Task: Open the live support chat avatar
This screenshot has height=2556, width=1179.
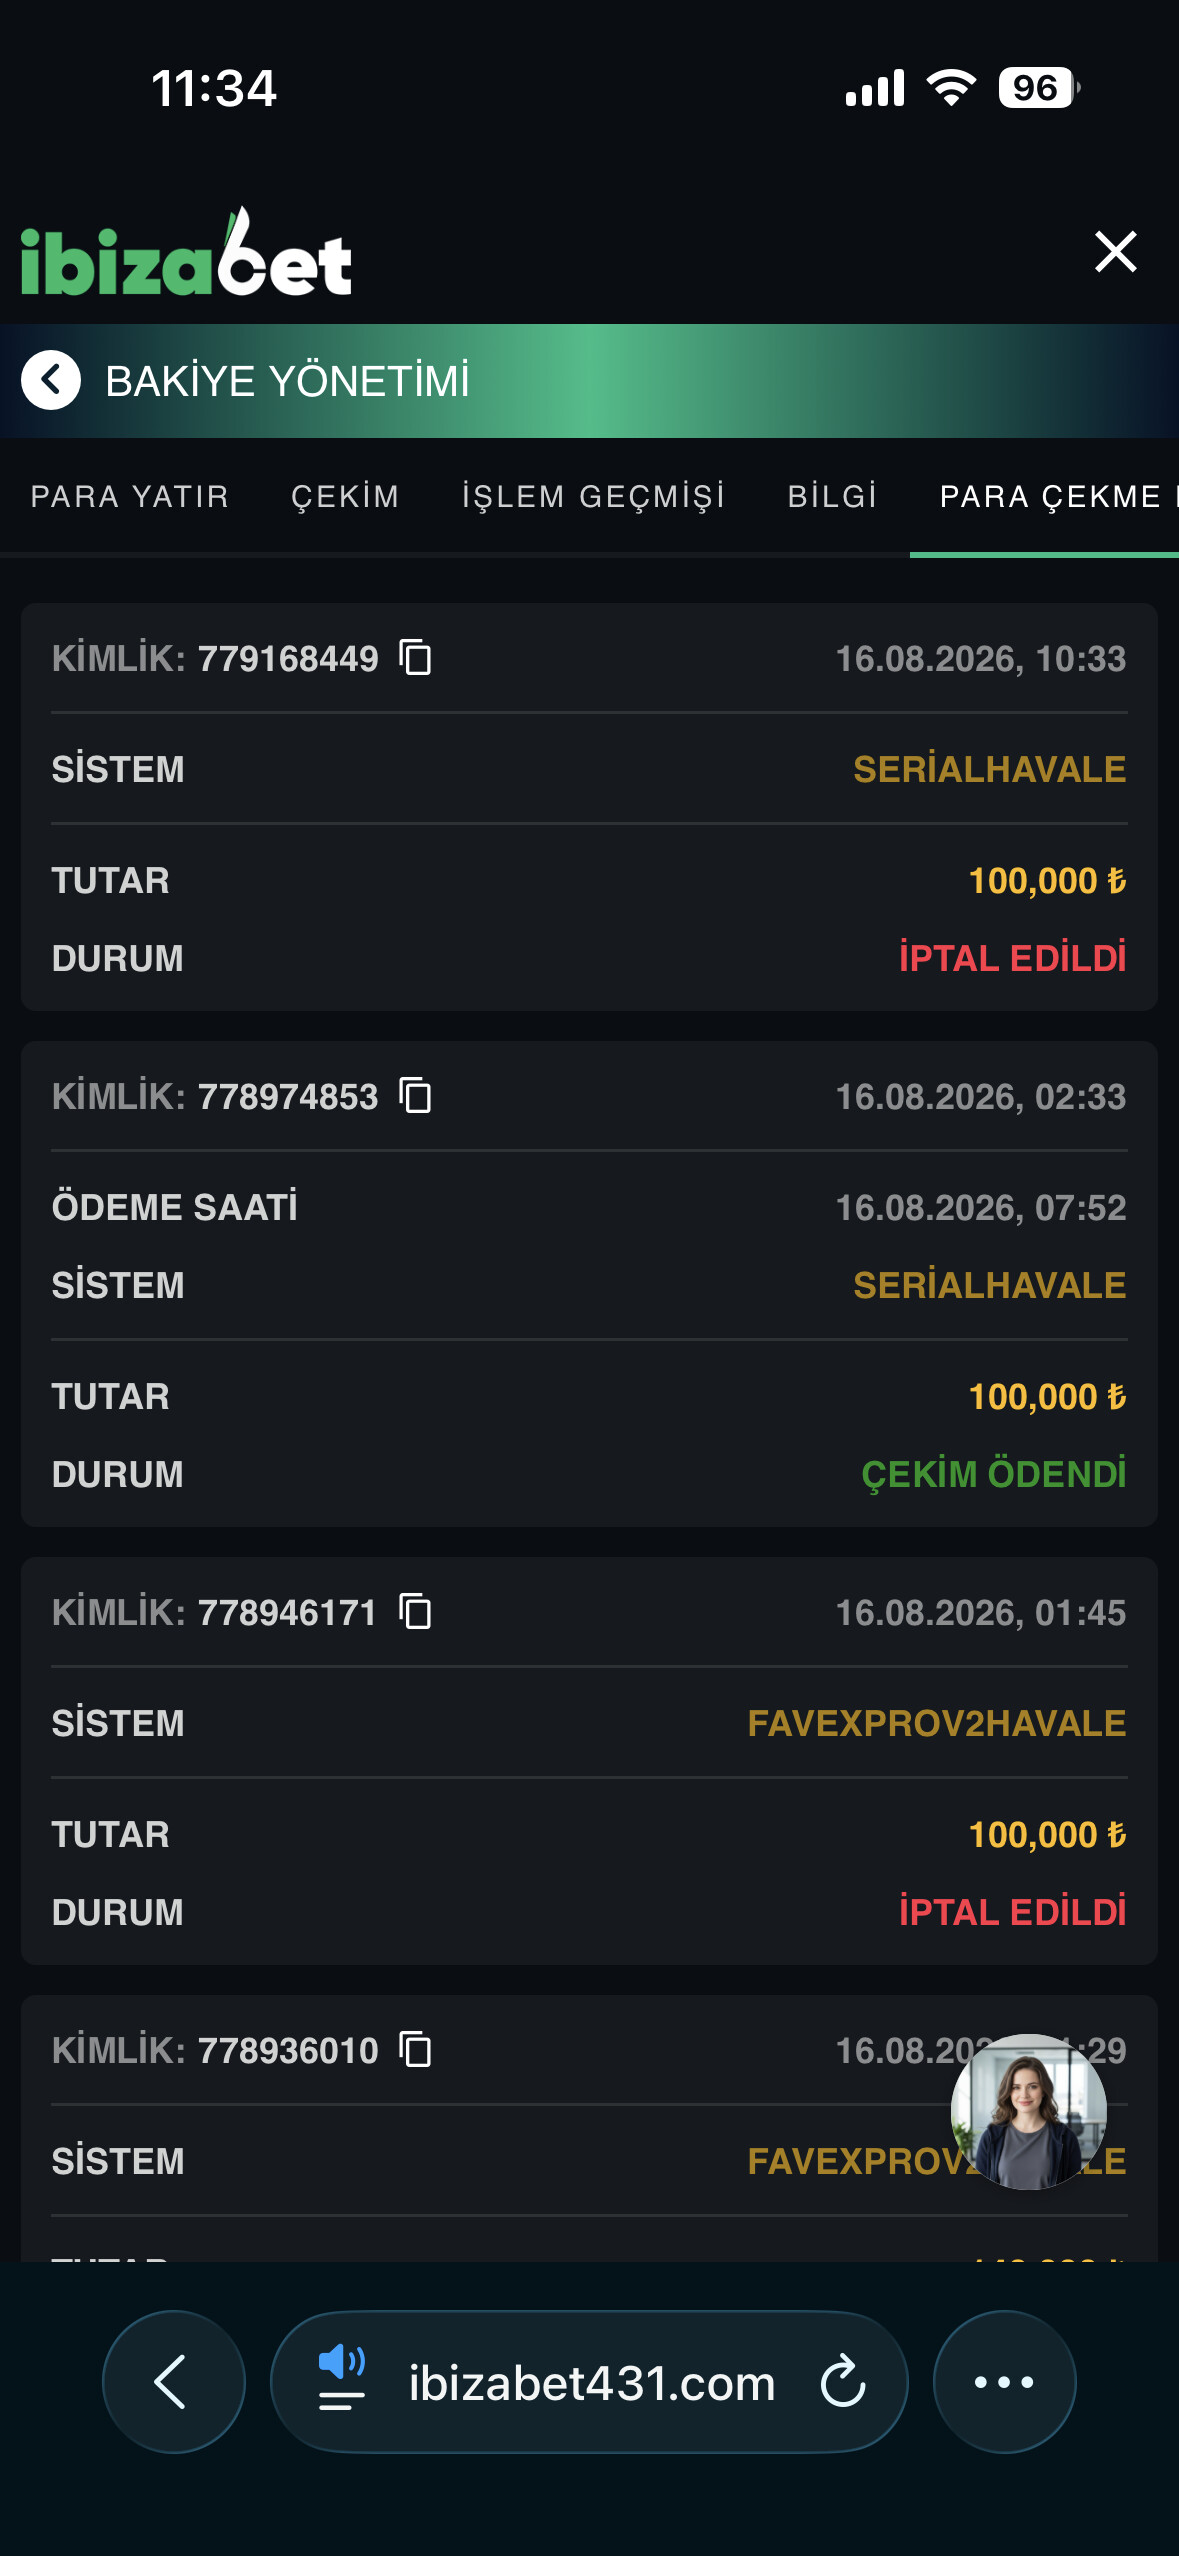Action: (x=1028, y=2111)
